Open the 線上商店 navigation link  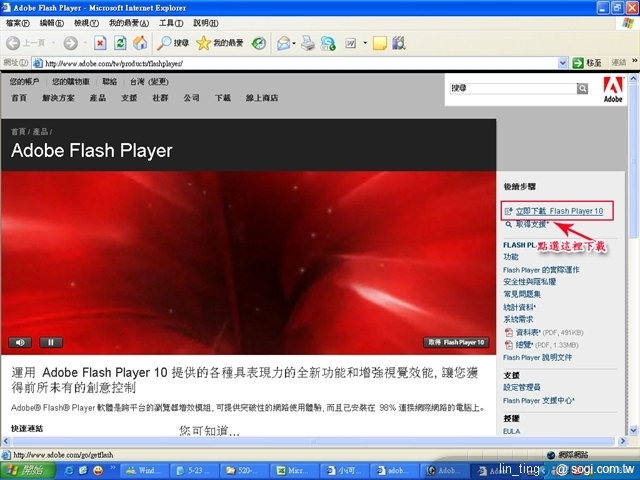tap(262, 98)
